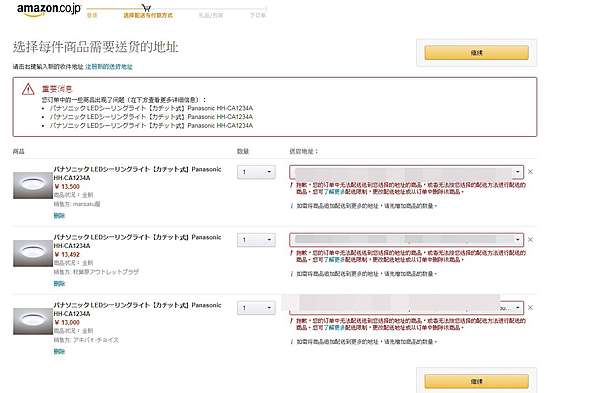Image resolution: width=600 pixels, height=393 pixels.
Task: Open quantity dropdown for ¥13,500 item
Action: (x=256, y=172)
